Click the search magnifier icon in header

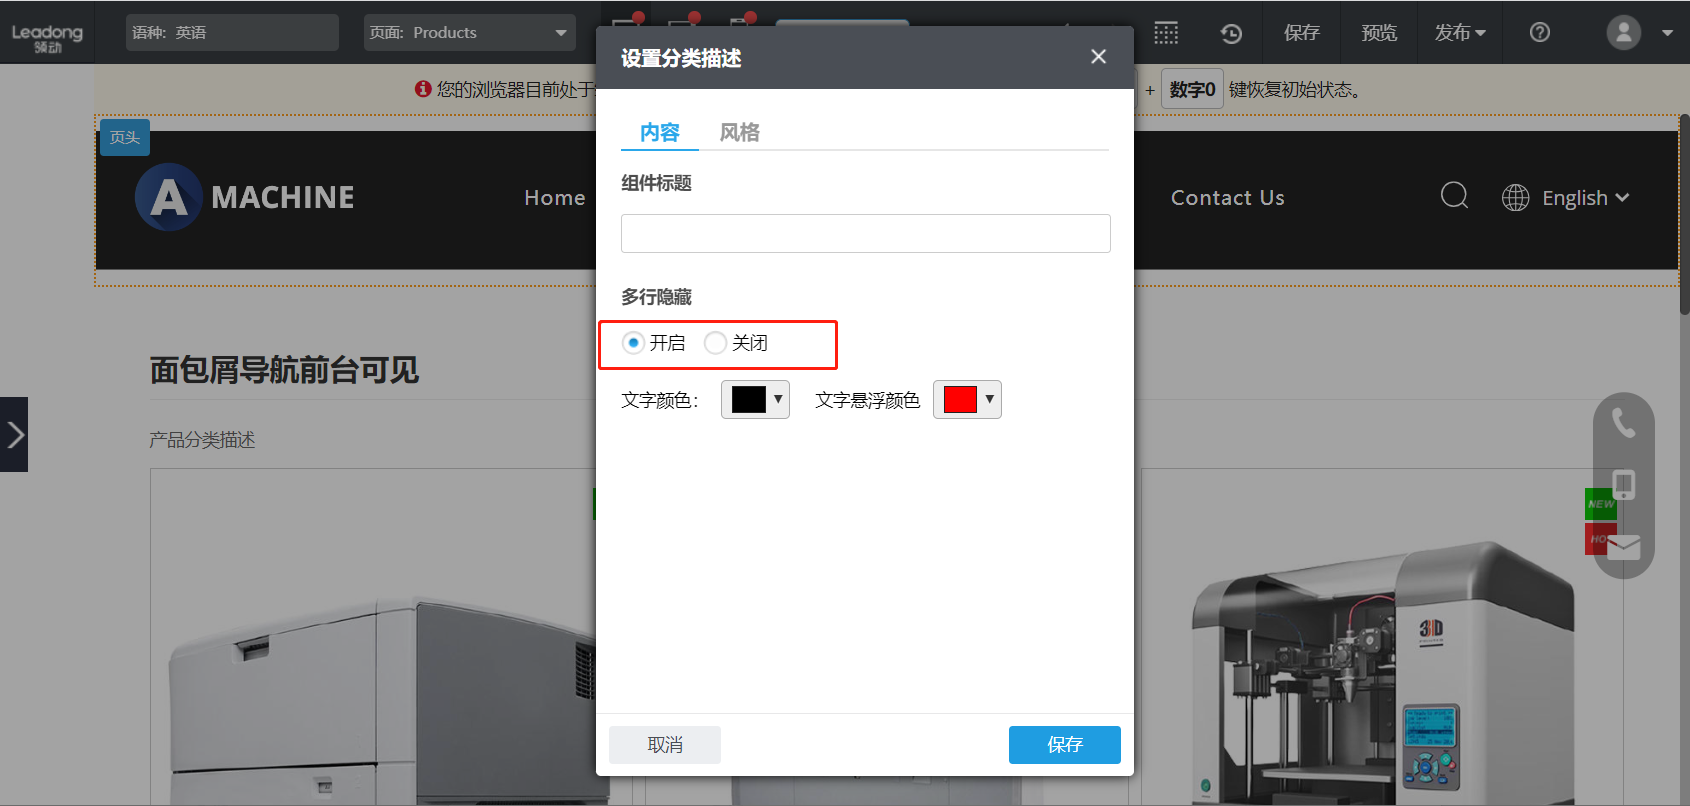1454,196
